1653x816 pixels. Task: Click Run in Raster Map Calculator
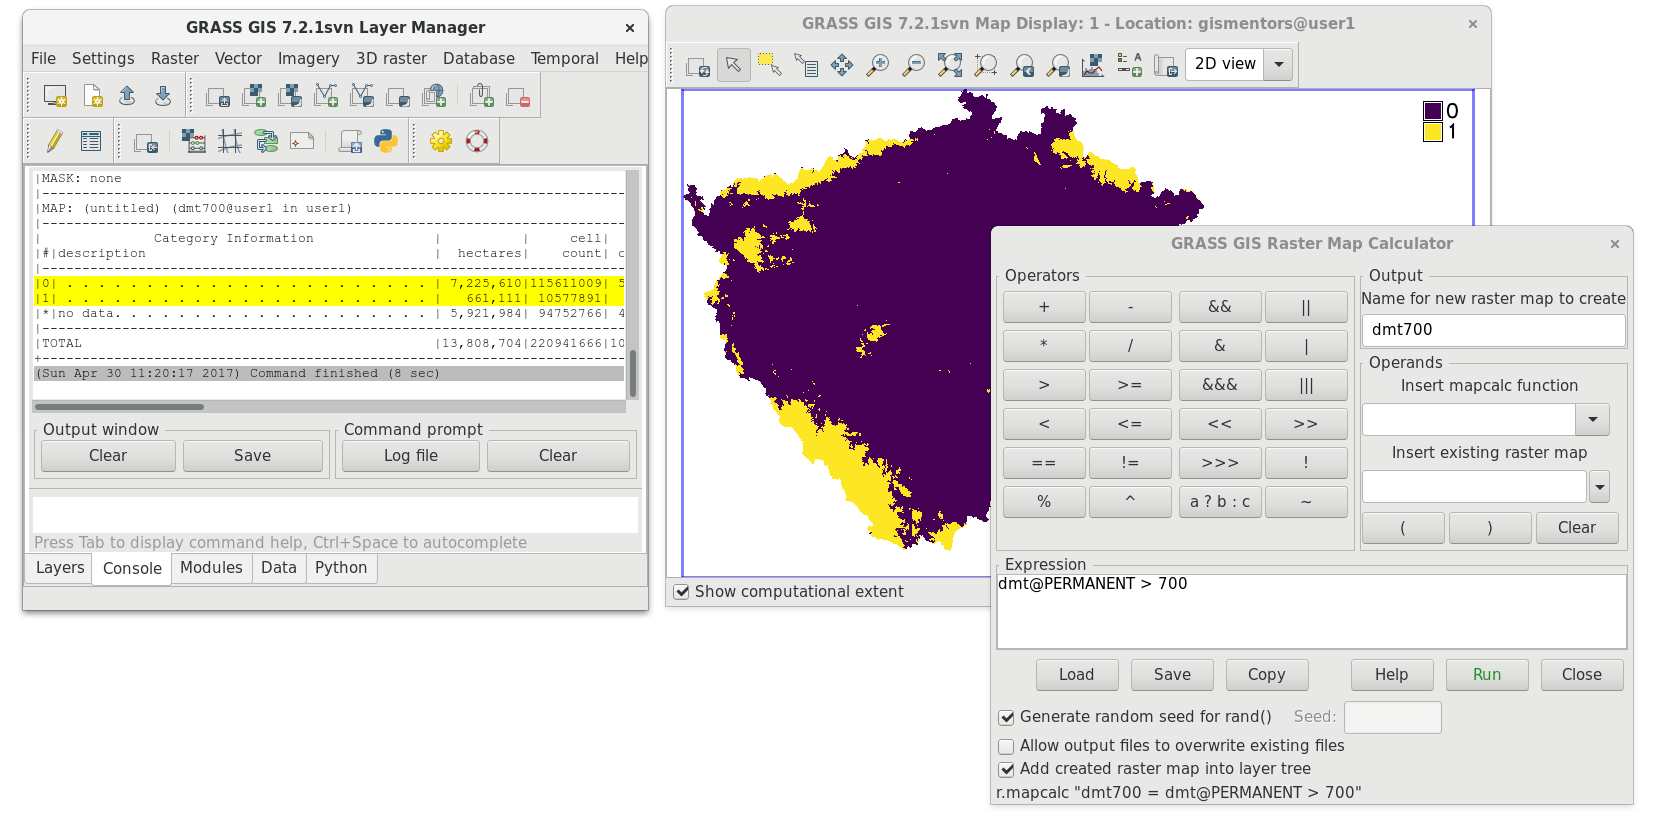[1487, 675]
